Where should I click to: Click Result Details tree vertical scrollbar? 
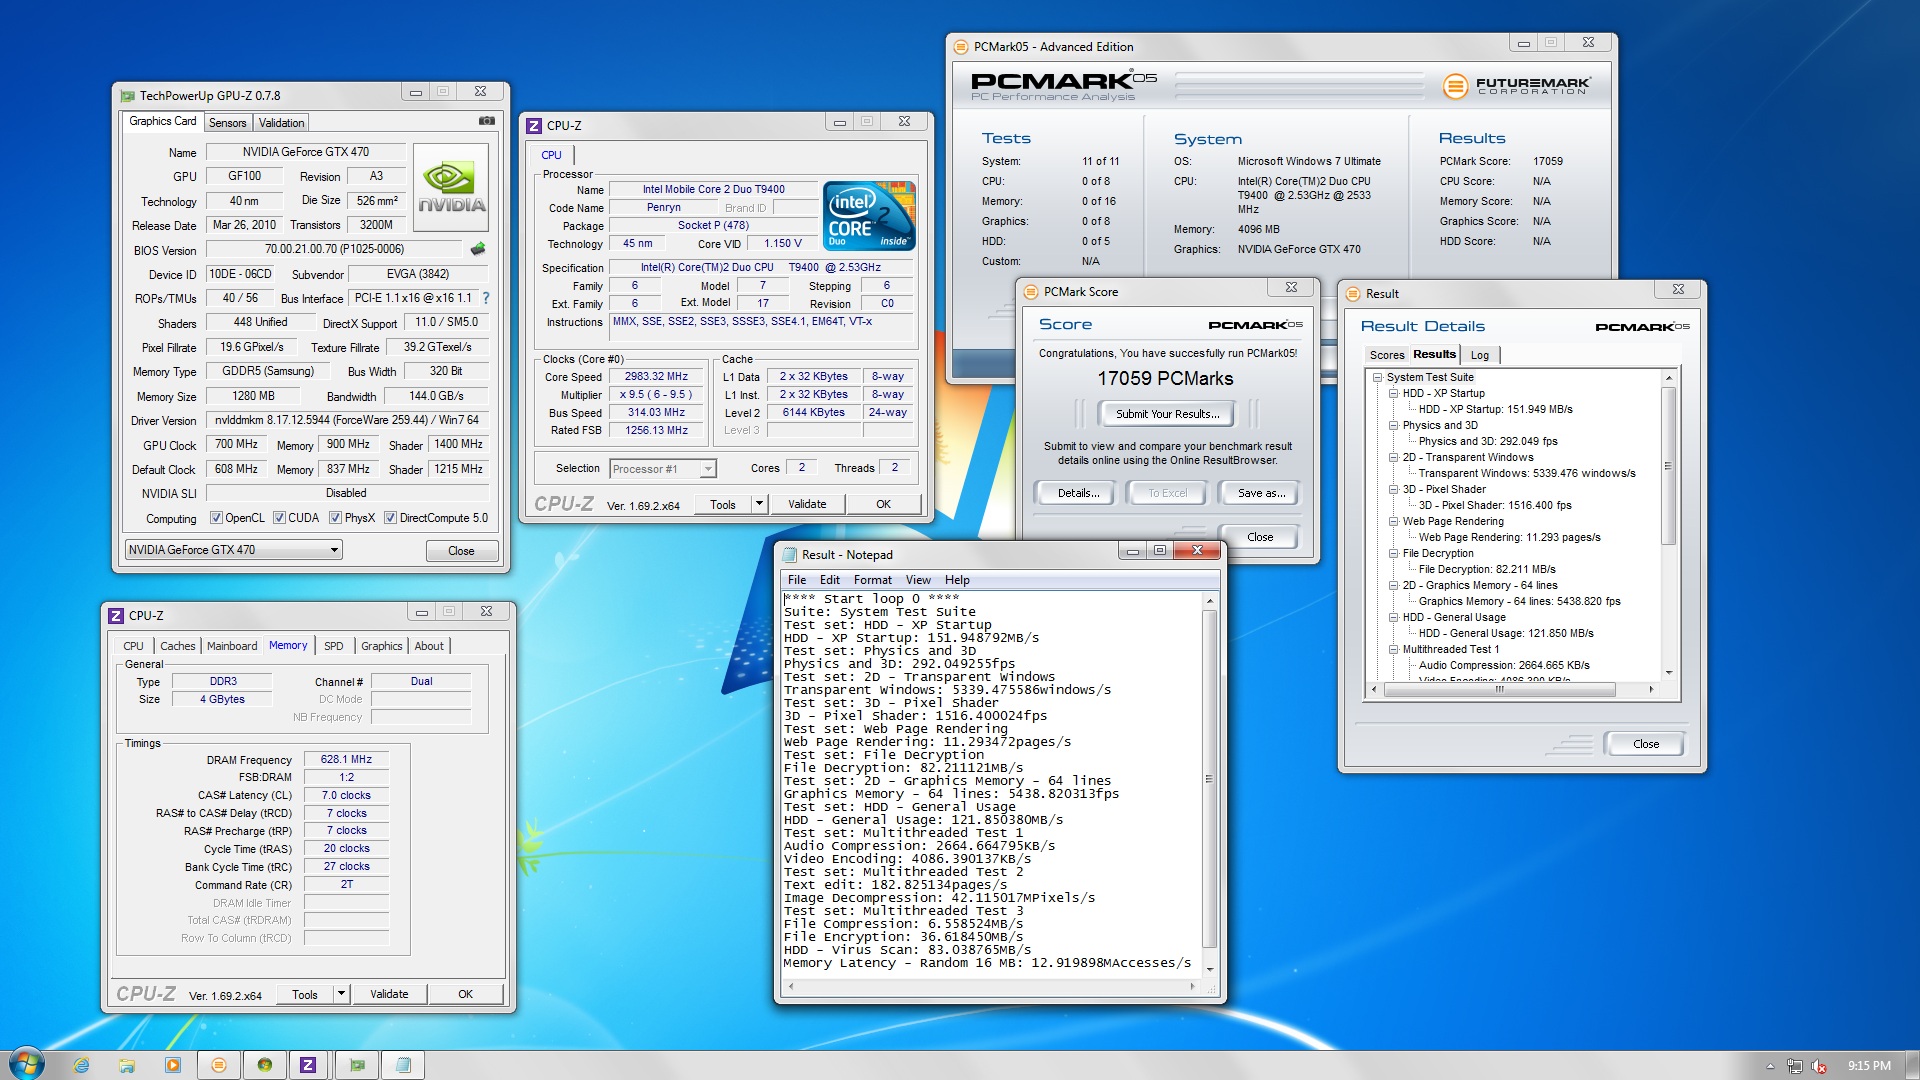pos(1668,526)
